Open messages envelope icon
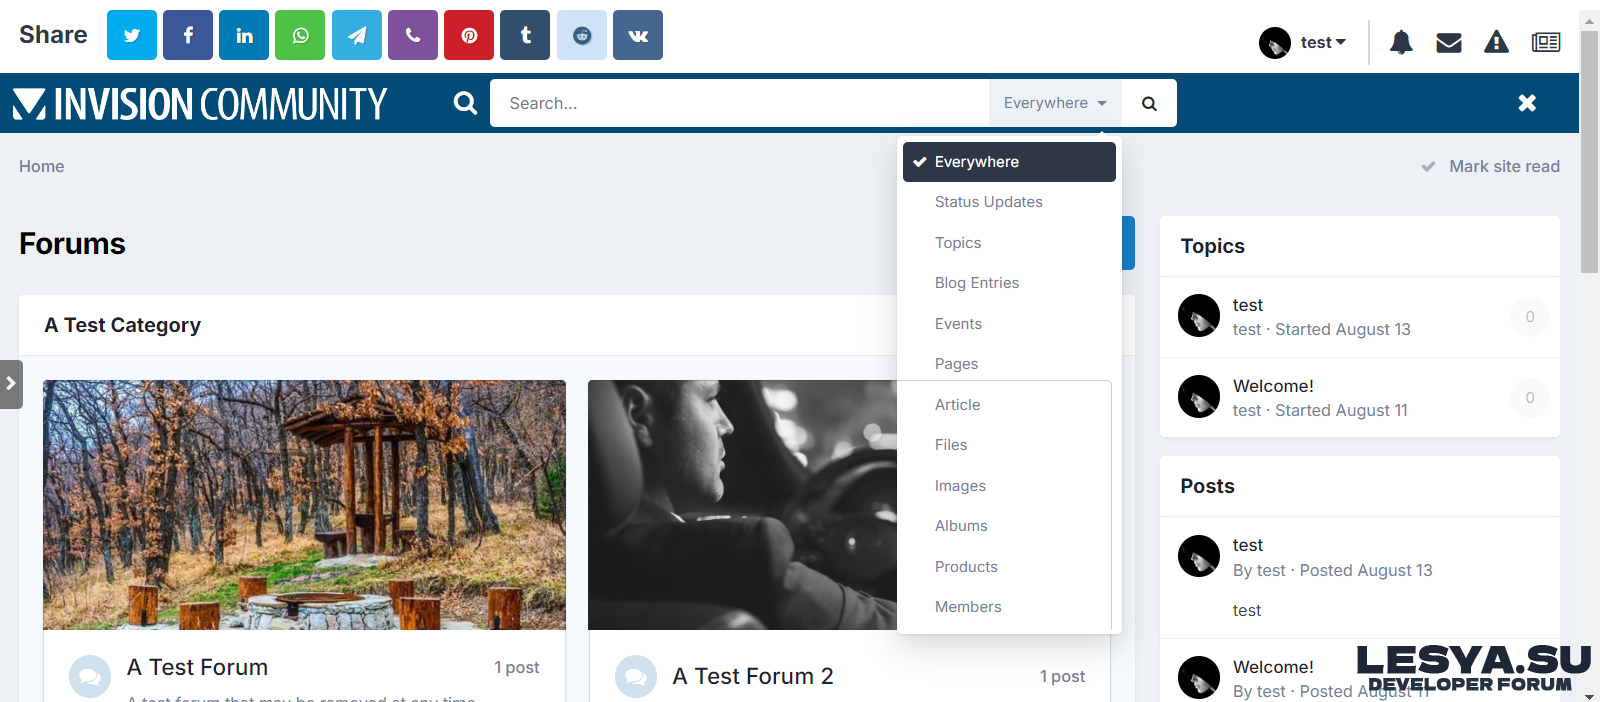The image size is (1600, 702). point(1449,42)
